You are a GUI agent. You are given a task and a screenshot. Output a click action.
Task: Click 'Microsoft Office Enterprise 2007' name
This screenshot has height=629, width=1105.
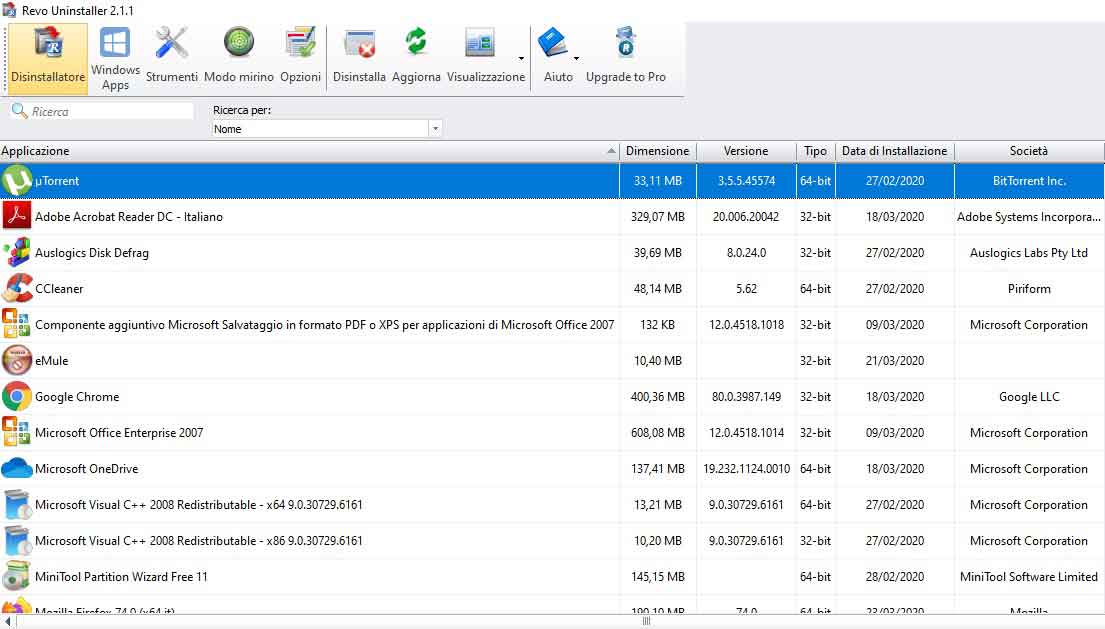(119, 433)
